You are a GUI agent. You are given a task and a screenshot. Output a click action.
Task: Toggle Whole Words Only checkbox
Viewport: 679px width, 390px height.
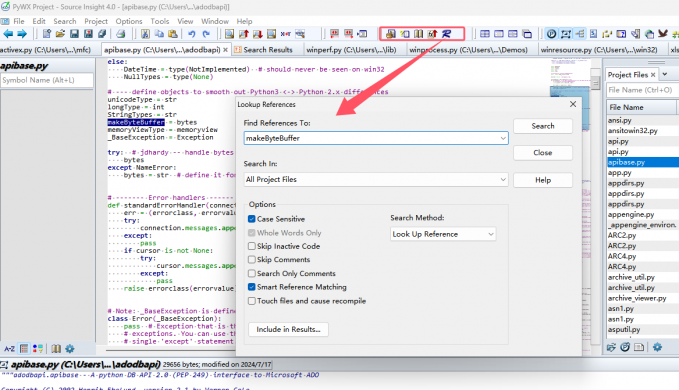(252, 233)
